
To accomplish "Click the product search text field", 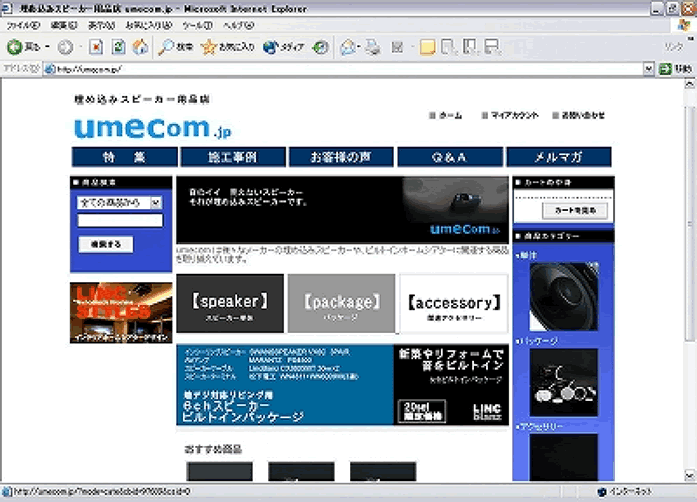I will point(119,220).
